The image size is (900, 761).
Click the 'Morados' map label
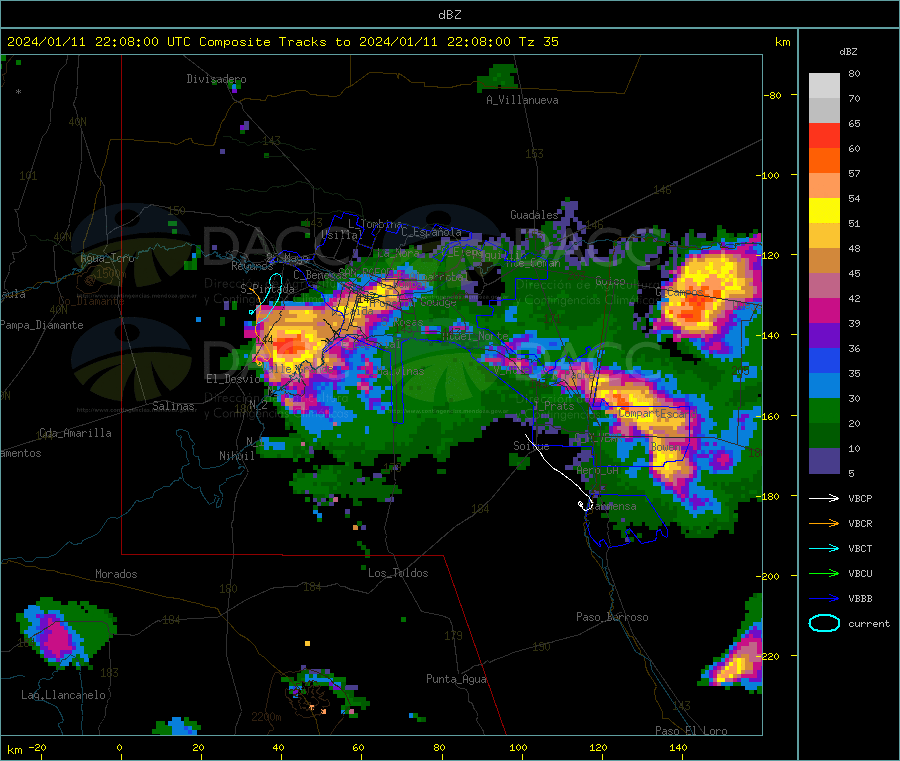pos(116,574)
